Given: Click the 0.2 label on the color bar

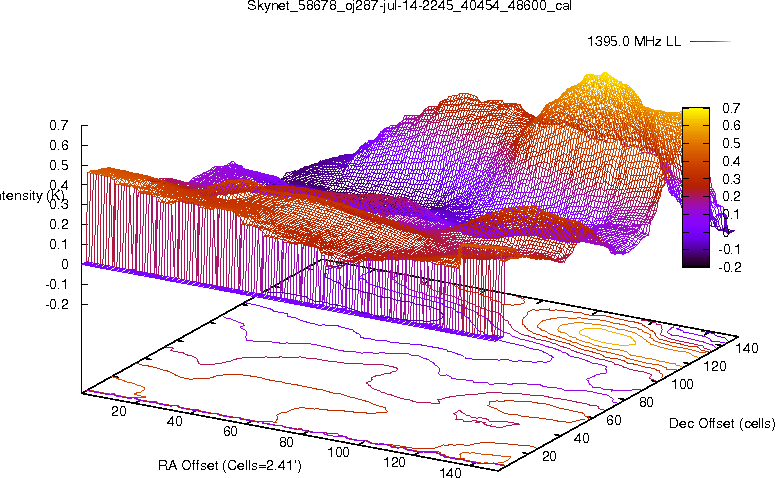Looking at the screenshot, I should (731, 197).
